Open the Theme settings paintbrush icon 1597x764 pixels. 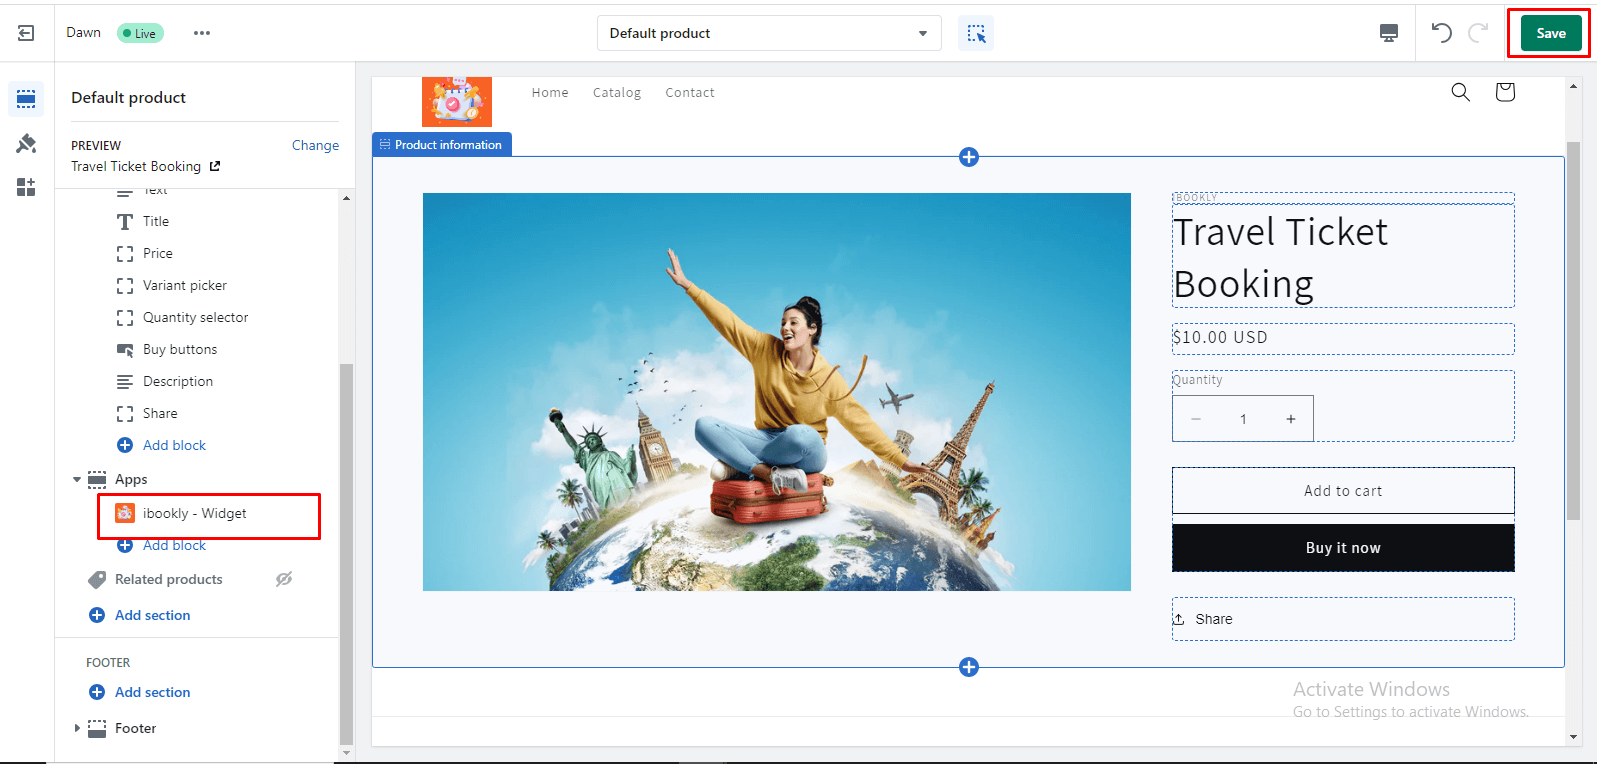tap(26, 143)
